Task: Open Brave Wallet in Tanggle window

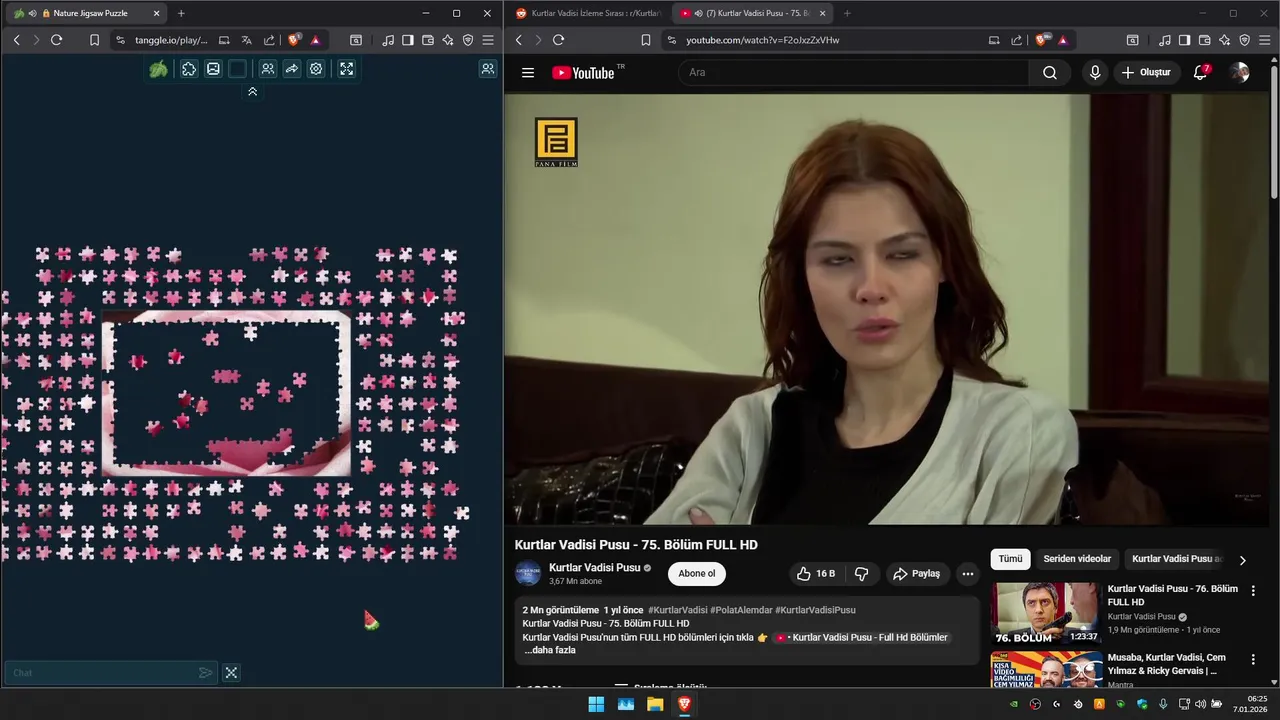Action: click(428, 40)
